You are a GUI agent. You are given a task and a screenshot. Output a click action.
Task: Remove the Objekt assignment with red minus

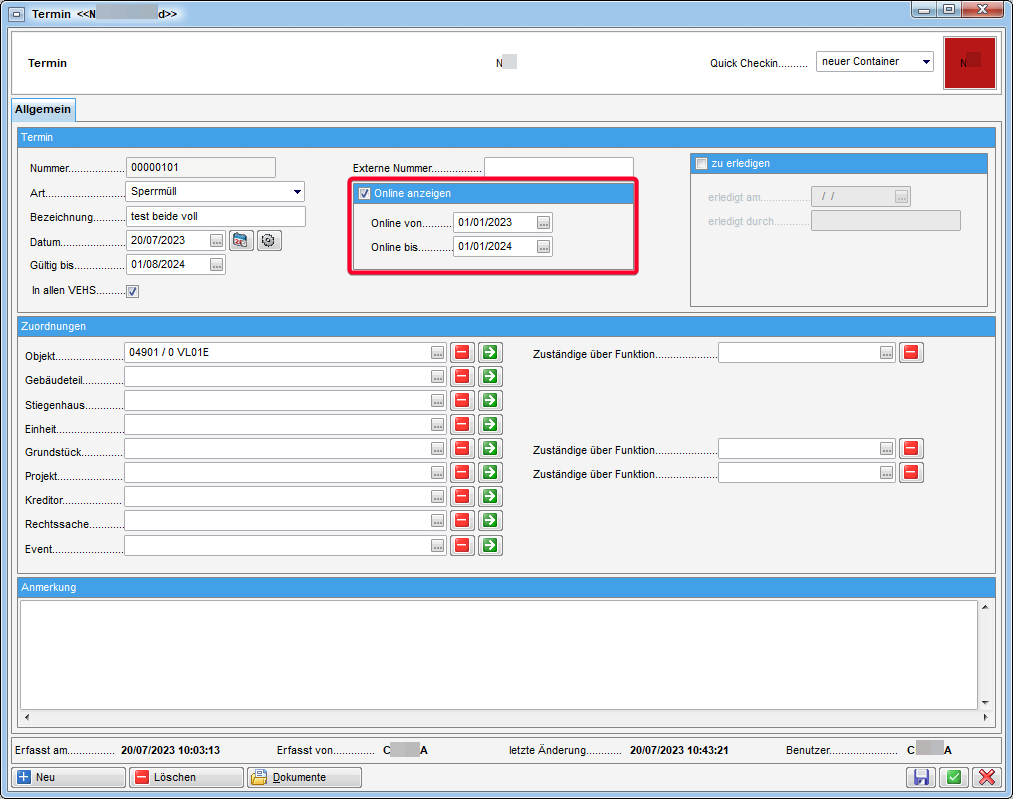pyautogui.click(x=462, y=352)
